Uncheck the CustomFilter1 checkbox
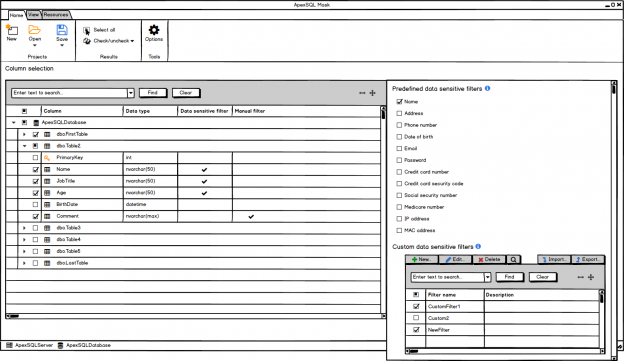The width and height of the screenshot is (624, 361). 416,306
